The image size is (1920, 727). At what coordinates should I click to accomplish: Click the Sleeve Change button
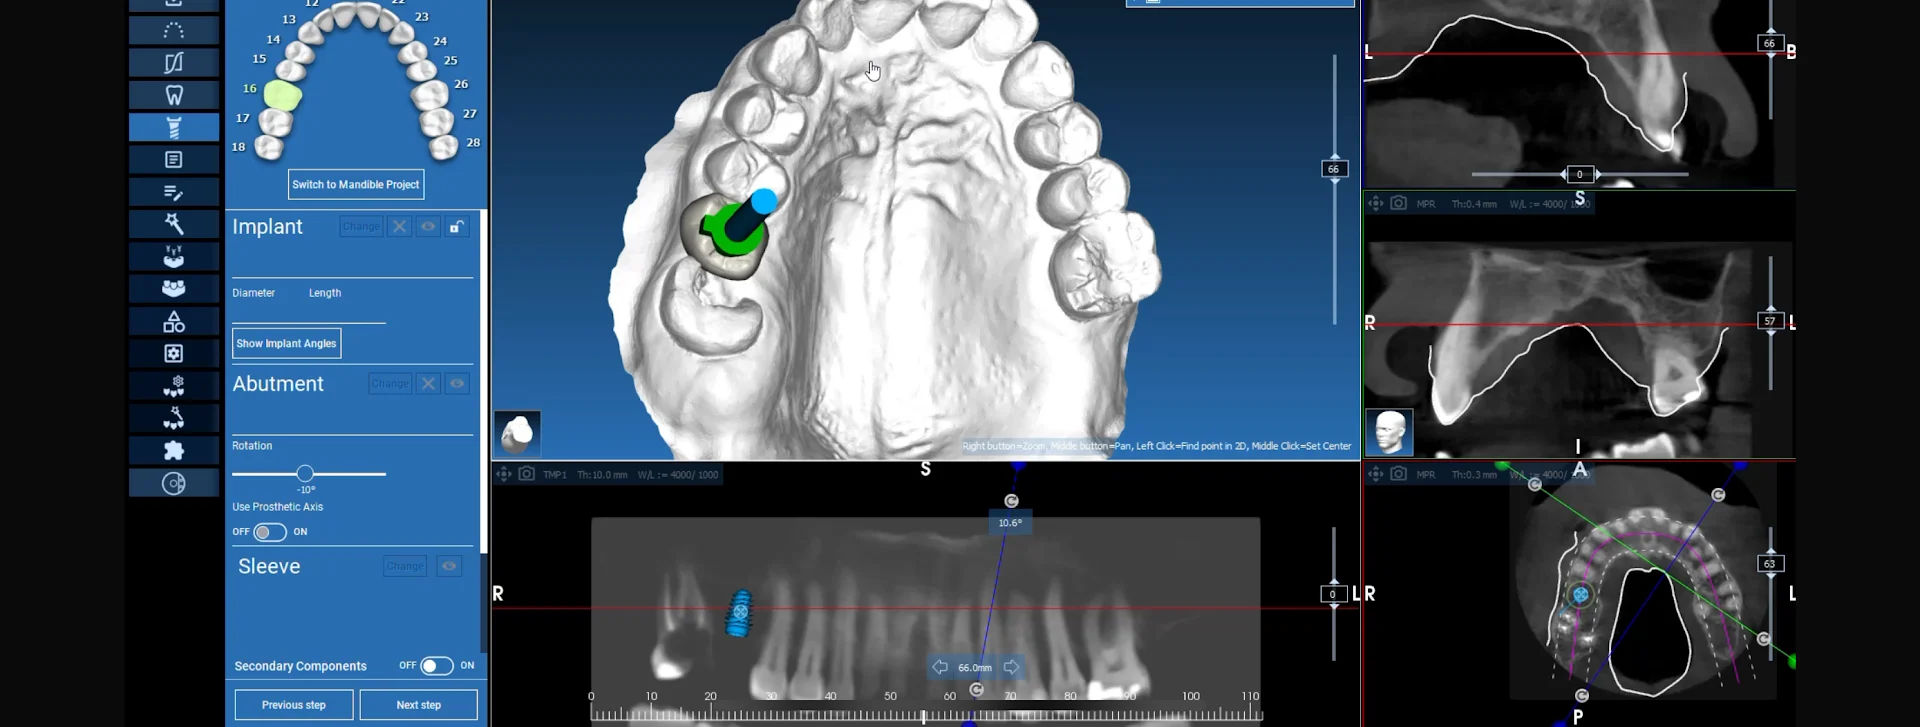coord(405,566)
